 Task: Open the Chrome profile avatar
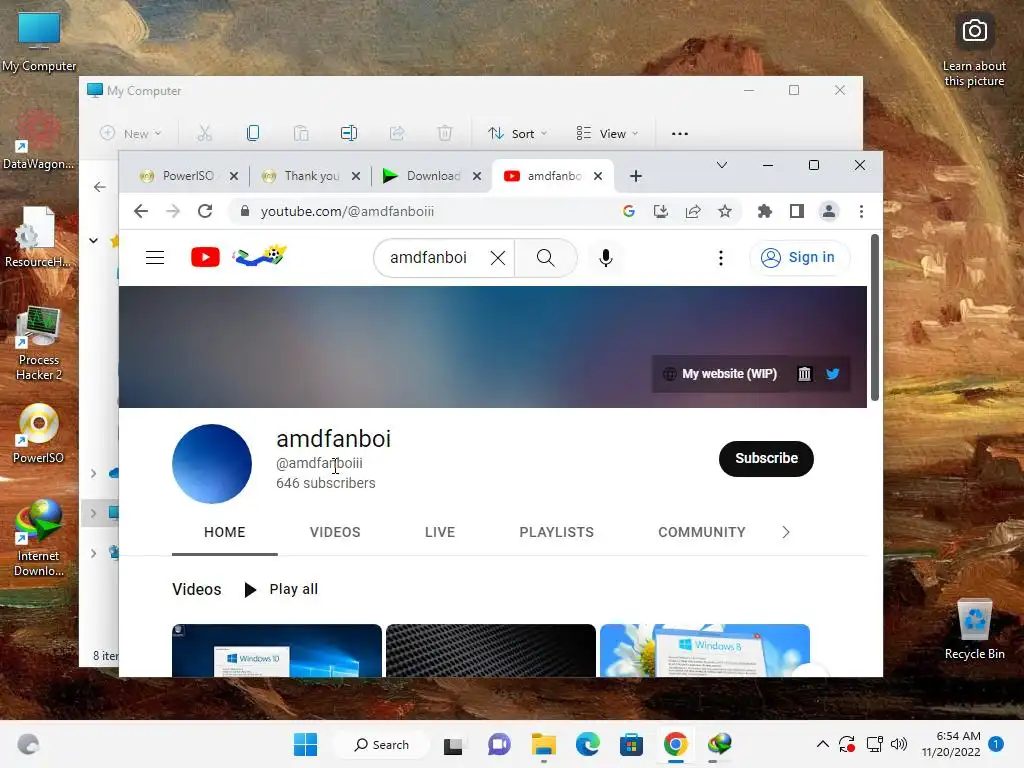[829, 211]
